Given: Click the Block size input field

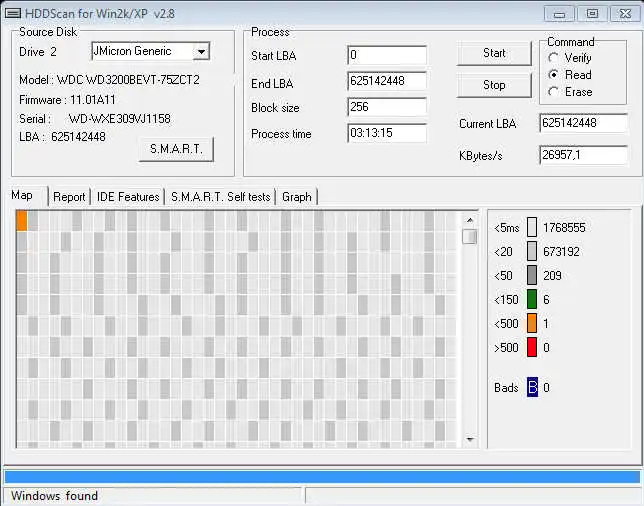Looking at the screenshot, I should point(387,107).
